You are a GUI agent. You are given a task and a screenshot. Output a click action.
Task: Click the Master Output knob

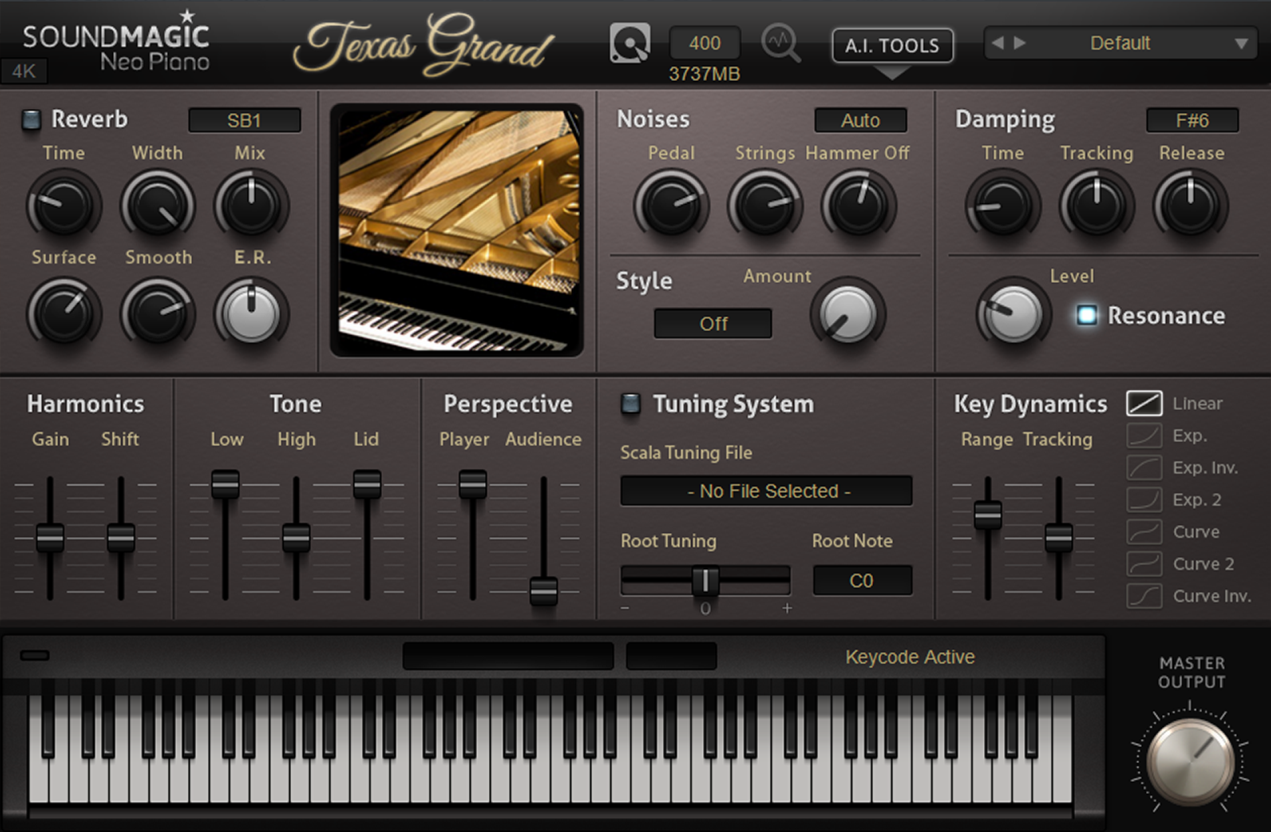1190,763
